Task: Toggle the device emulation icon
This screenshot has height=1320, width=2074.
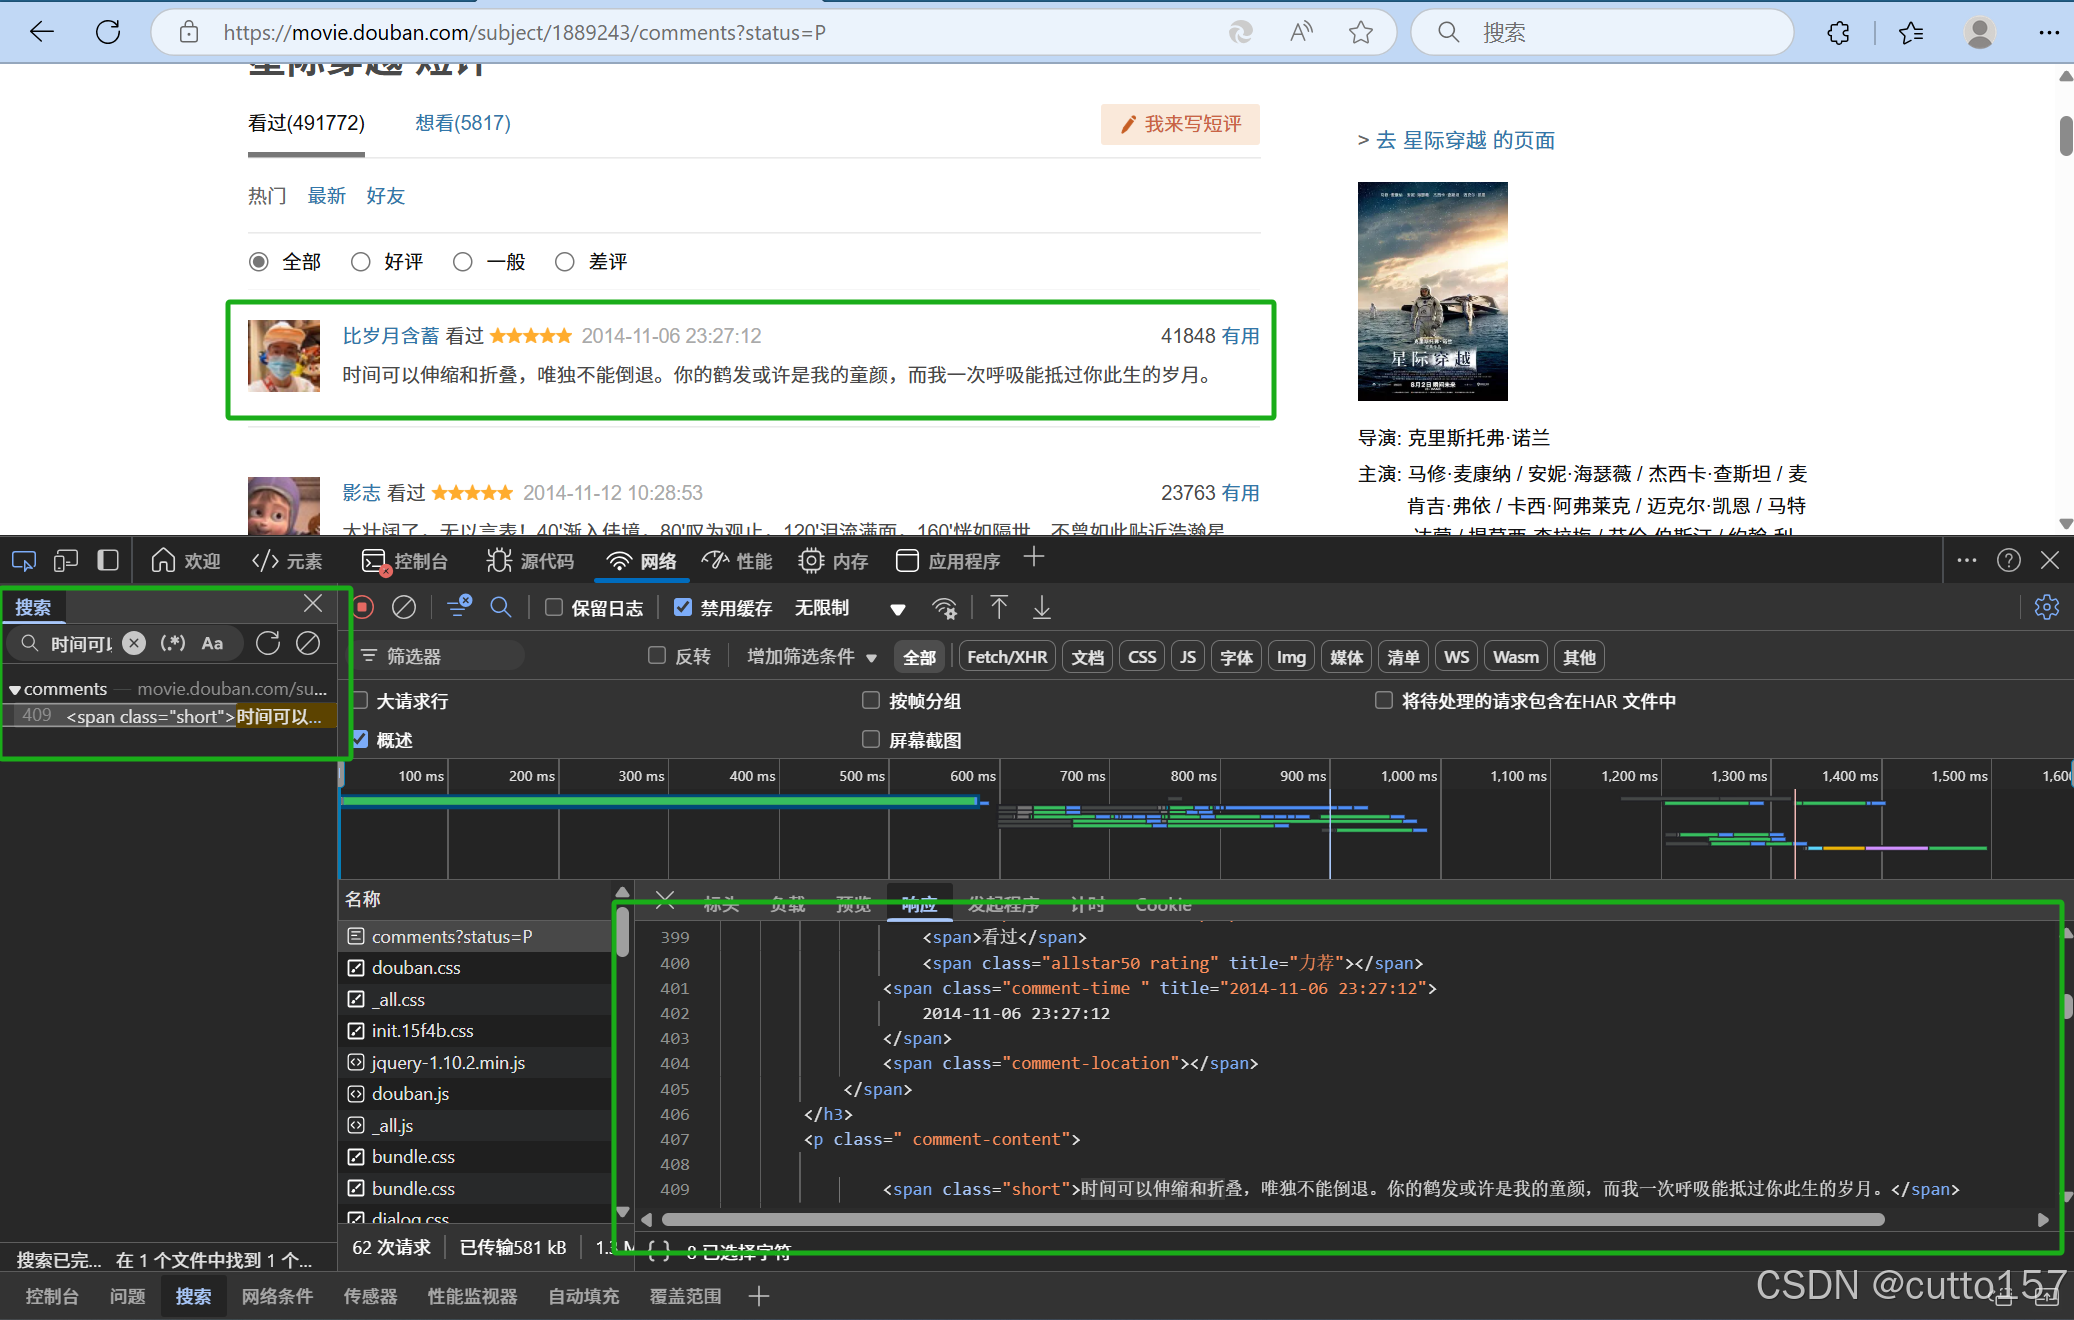Action: 66,561
